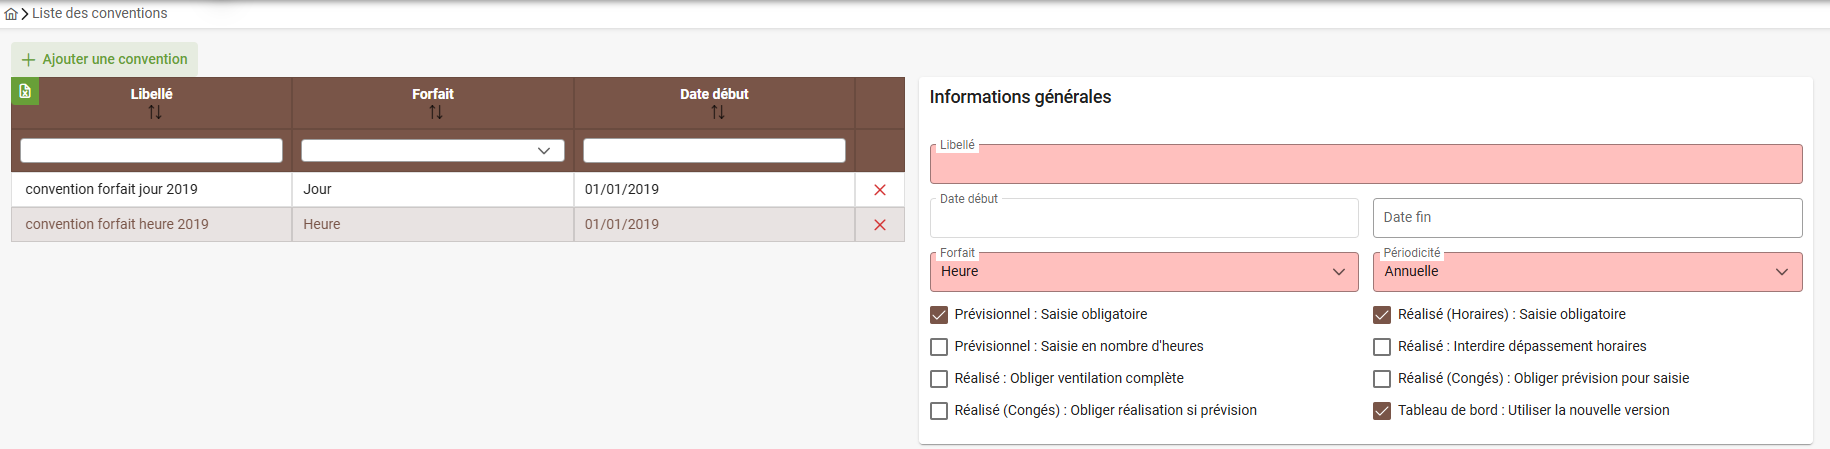Click the green Excel export icon
The height and width of the screenshot is (449, 1830).
[x=25, y=91]
